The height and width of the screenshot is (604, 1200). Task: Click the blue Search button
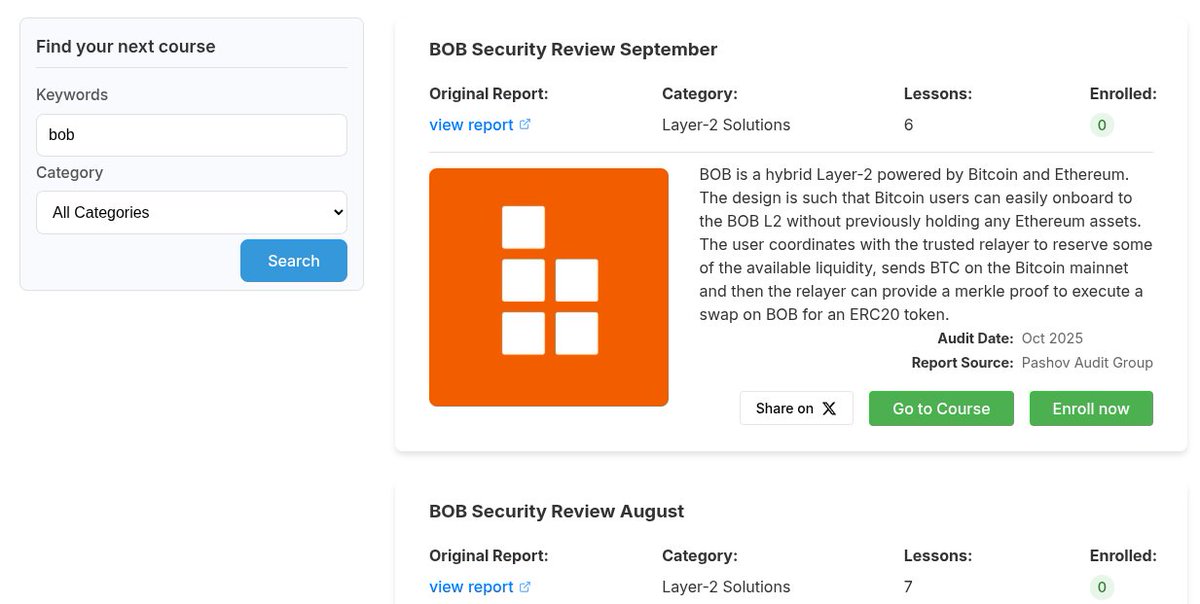point(293,261)
